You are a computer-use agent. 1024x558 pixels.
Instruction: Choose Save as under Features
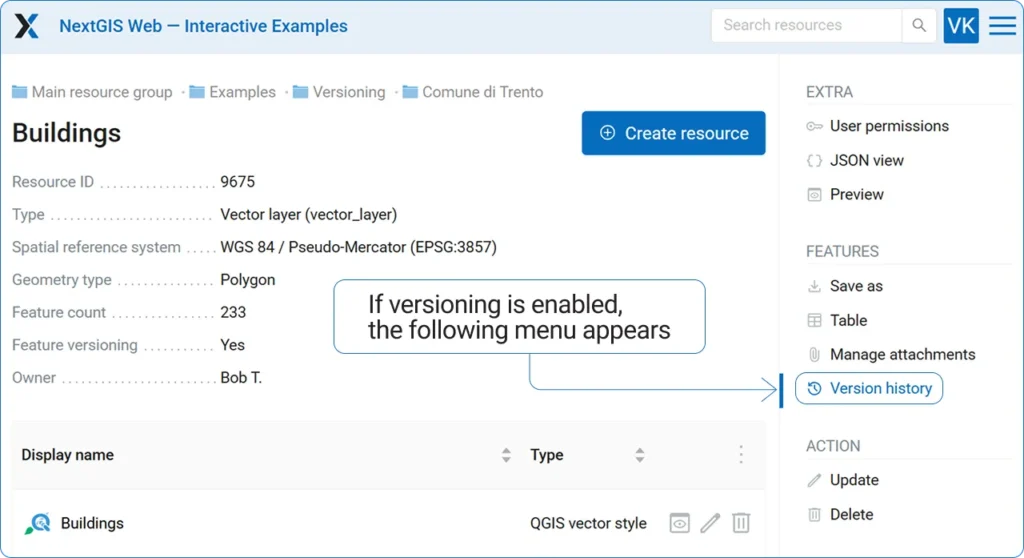855,286
